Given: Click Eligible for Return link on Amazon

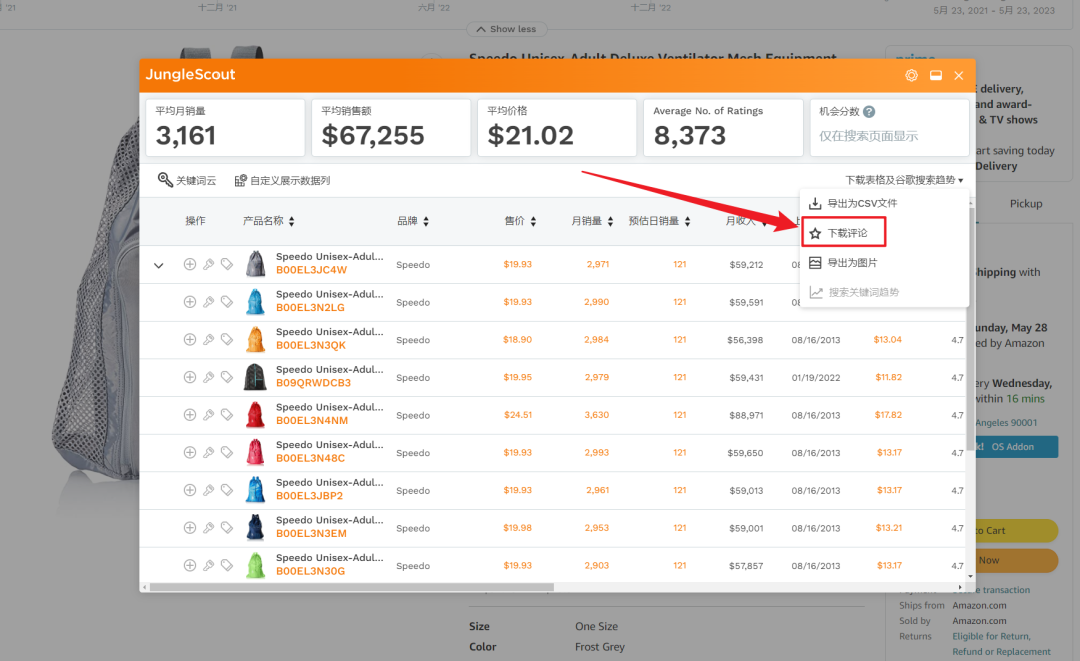Looking at the screenshot, I should coord(991,636).
